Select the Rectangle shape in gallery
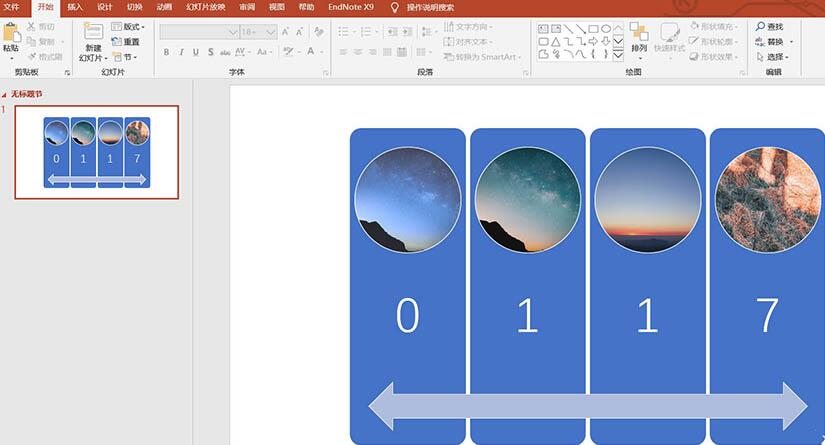The image size is (825, 445). (x=593, y=29)
